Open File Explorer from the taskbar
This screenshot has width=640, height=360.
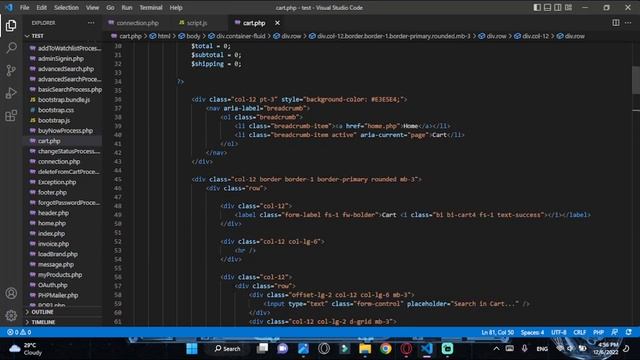tap(365, 349)
